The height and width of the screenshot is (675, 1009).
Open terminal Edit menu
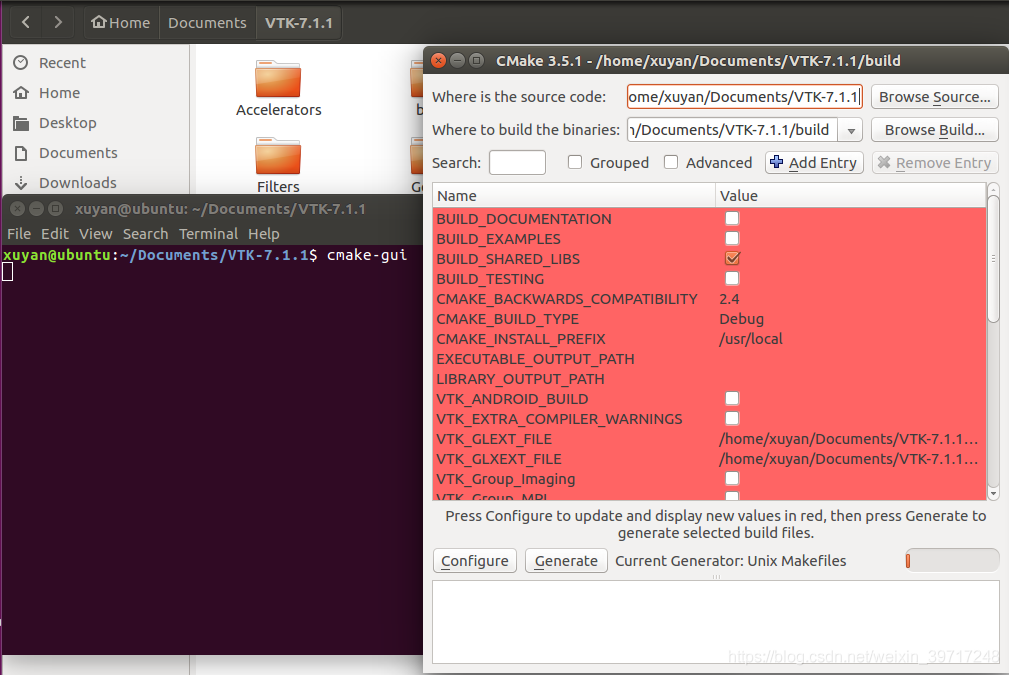tap(55, 234)
